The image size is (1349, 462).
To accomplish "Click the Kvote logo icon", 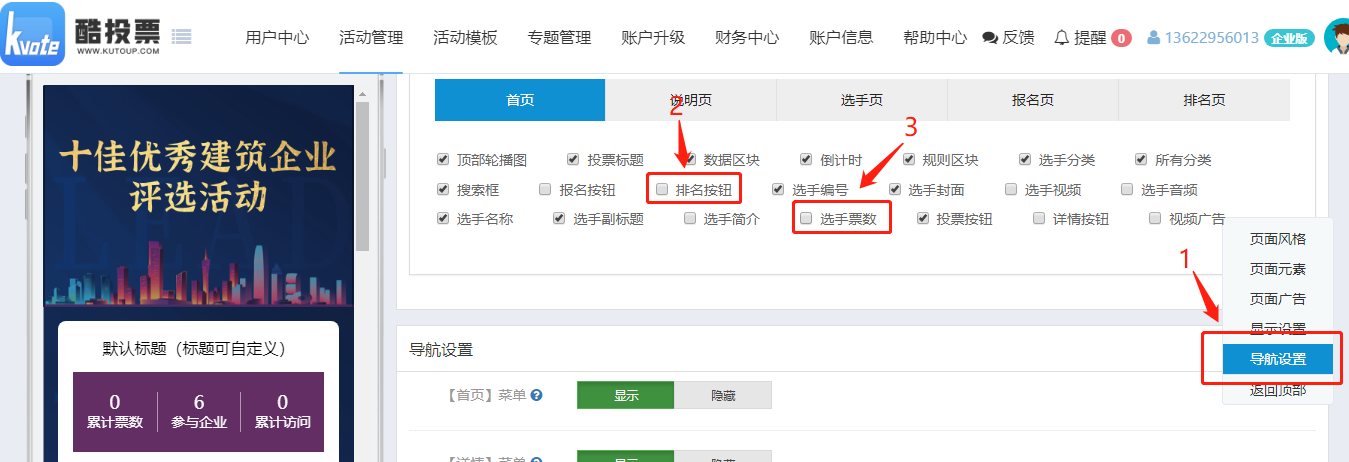I will [x=33, y=33].
